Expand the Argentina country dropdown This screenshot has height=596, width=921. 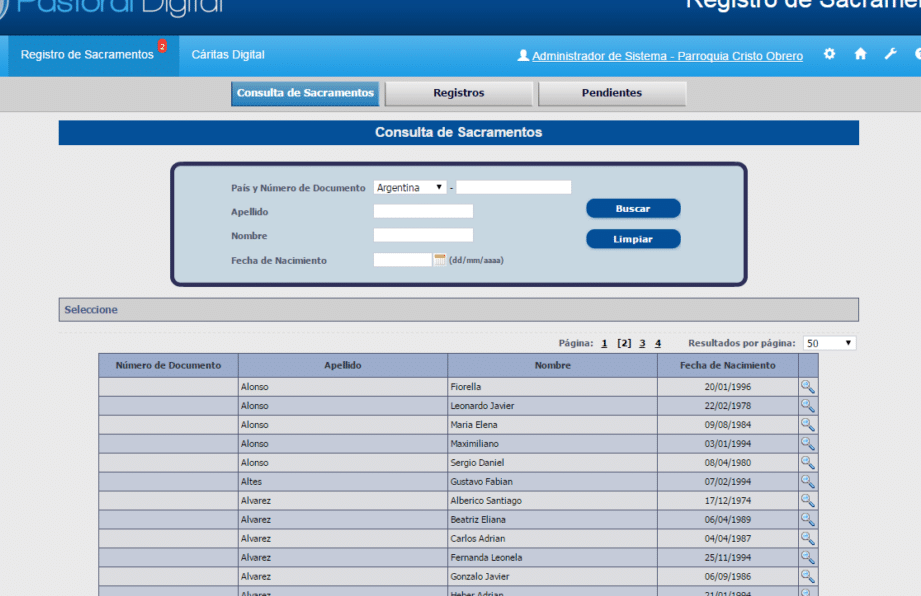coord(410,187)
